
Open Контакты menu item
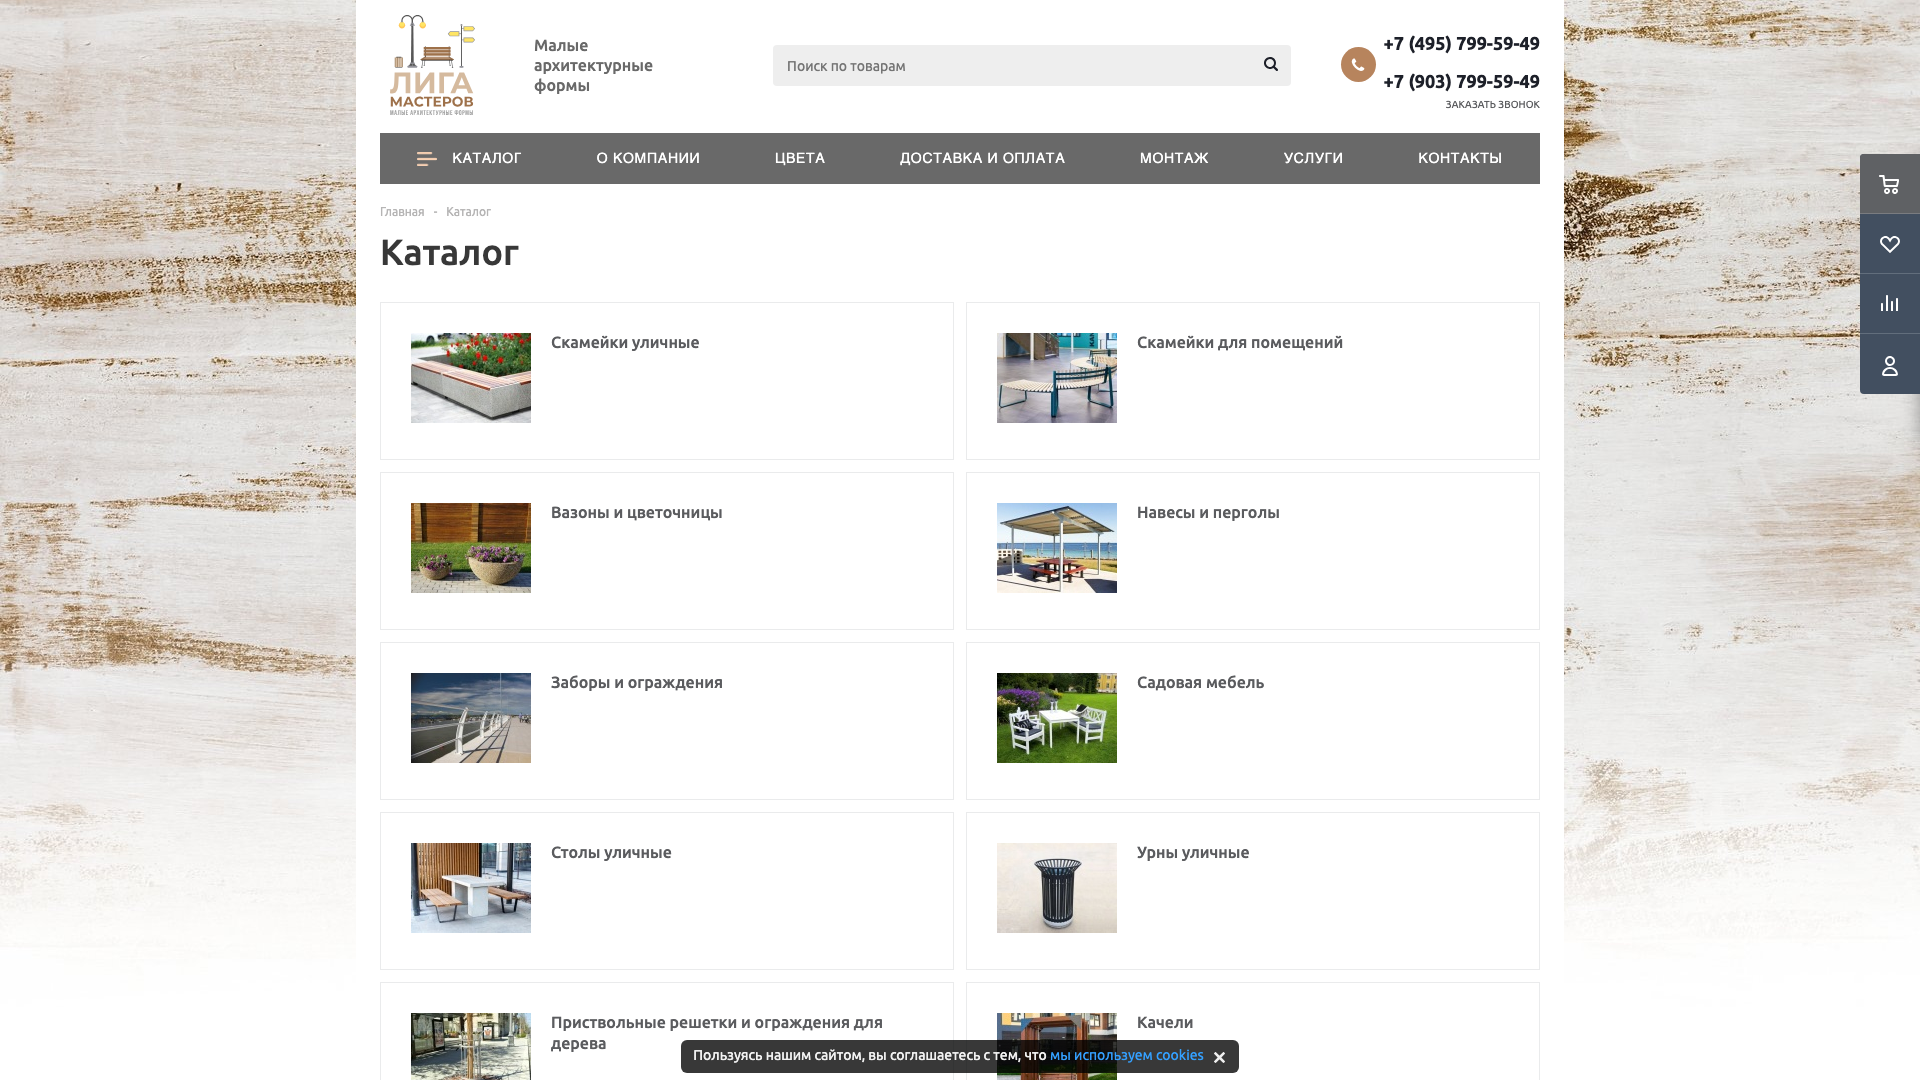pyautogui.click(x=1460, y=158)
